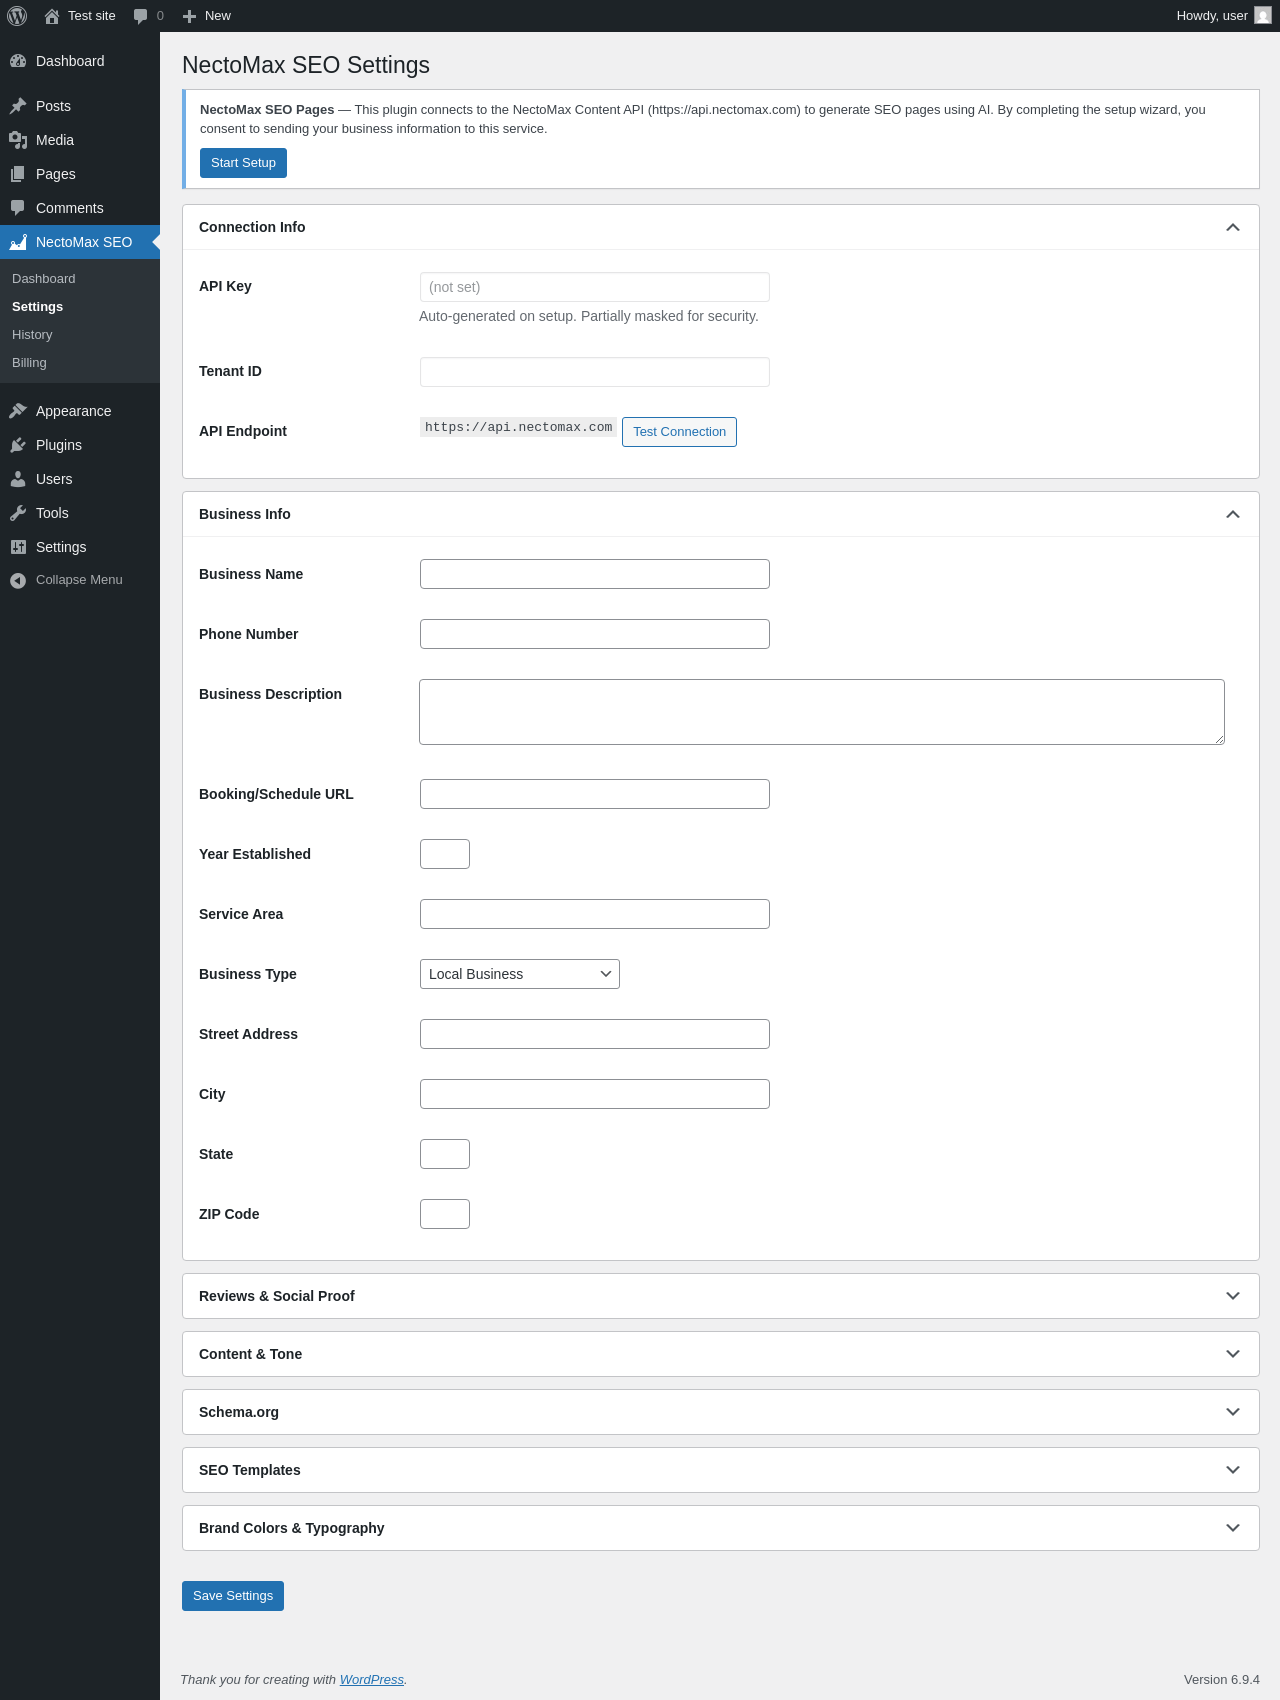This screenshot has width=1280, height=1700.
Task: Collapse the Connection Info panel
Action: pyautogui.click(x=1232, y=227)
